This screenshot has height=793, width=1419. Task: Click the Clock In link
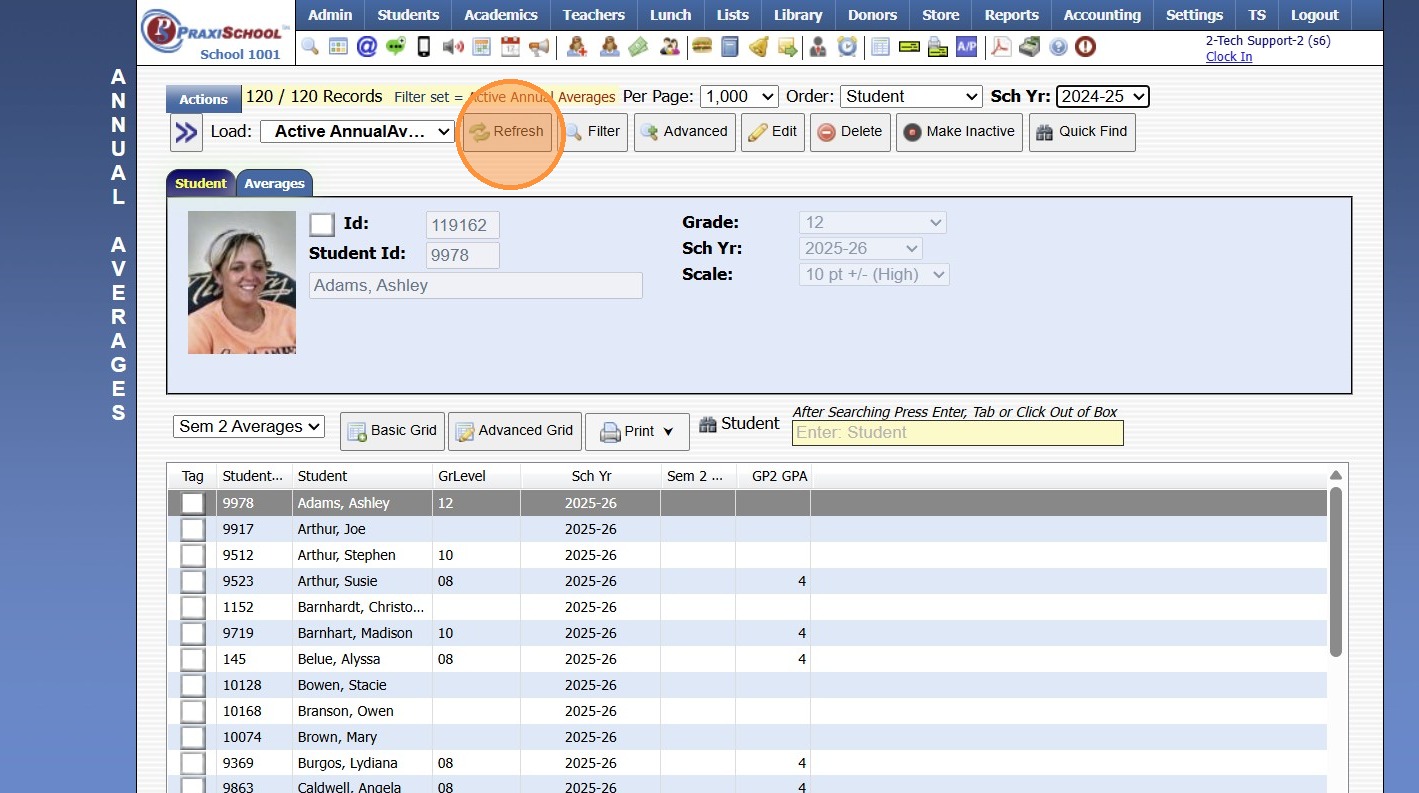(1228, 57)
